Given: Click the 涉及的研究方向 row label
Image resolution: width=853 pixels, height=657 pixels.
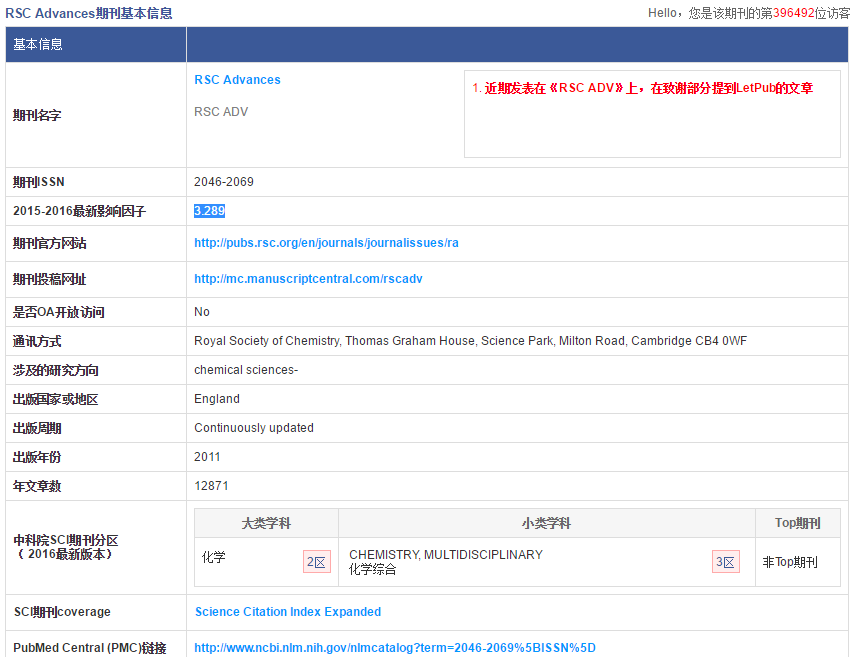Looking at the screenshot, I should coord(55,370).
